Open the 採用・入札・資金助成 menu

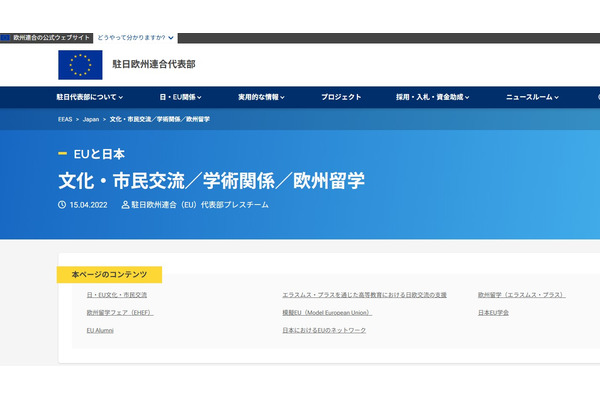(432, 97)
